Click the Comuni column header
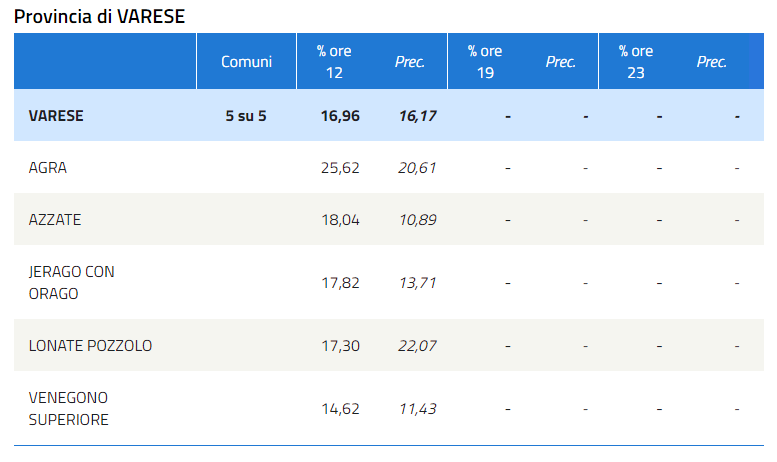 [x=246, y=62]
